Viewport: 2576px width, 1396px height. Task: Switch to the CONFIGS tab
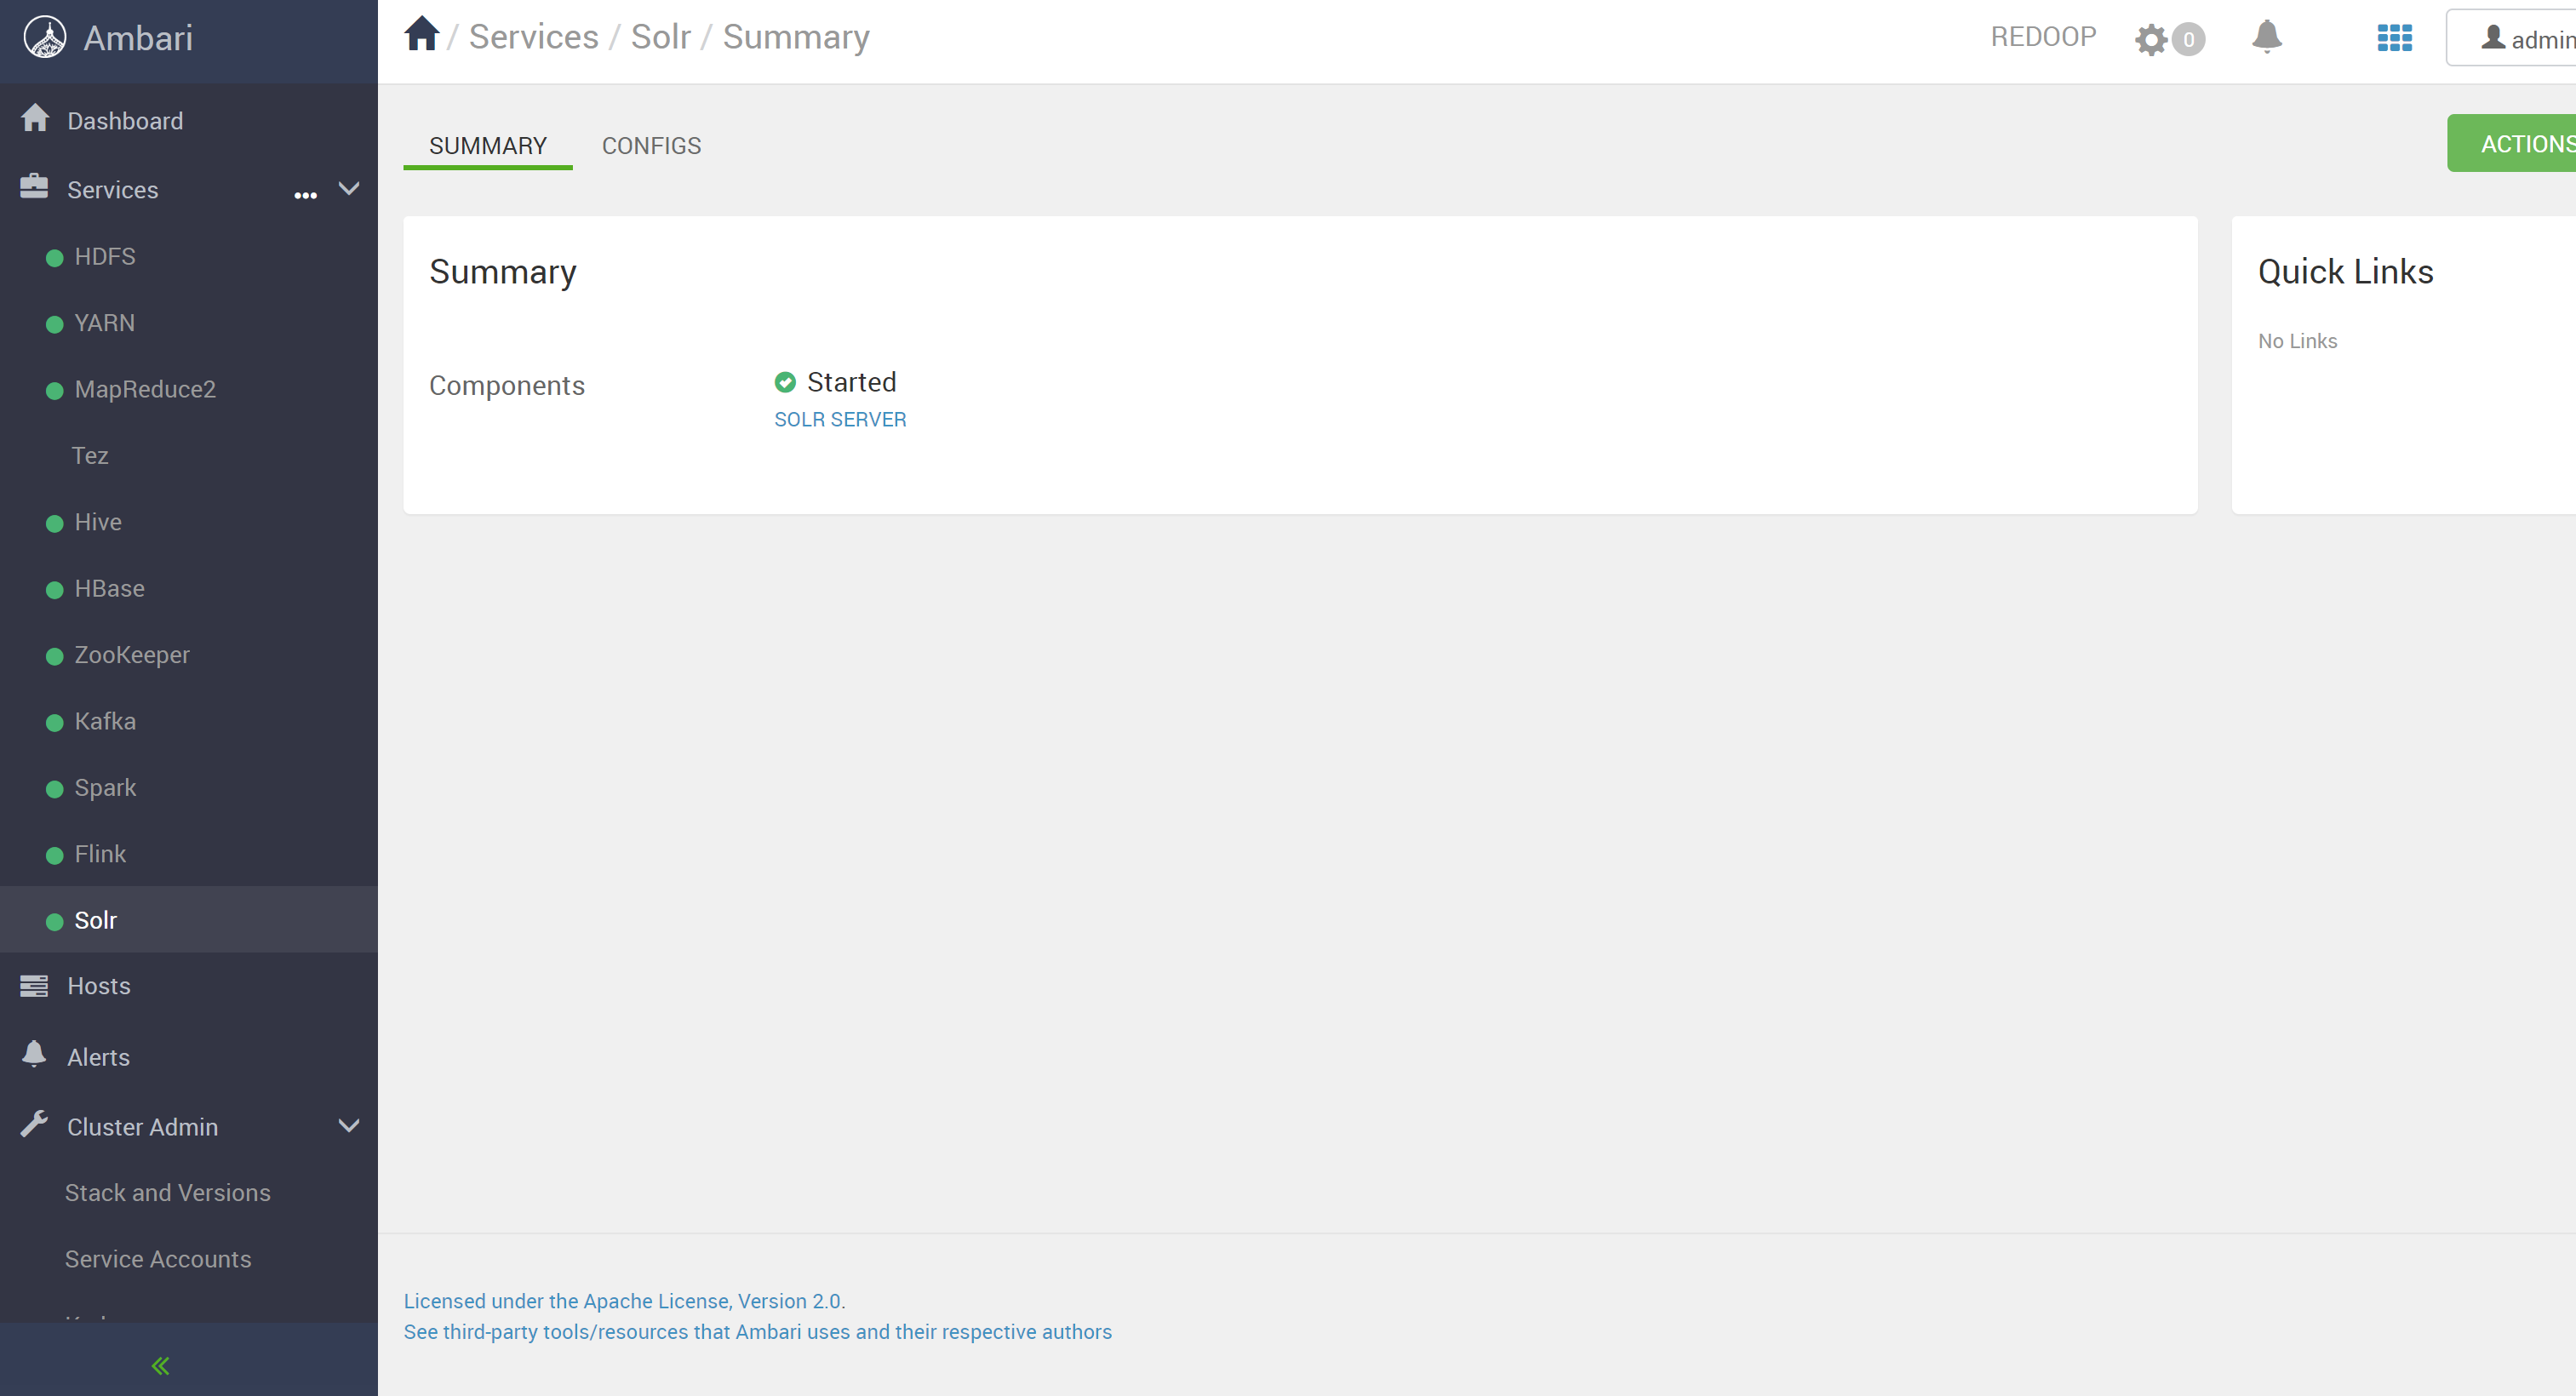pyautogui.click(x=651, y=146)
